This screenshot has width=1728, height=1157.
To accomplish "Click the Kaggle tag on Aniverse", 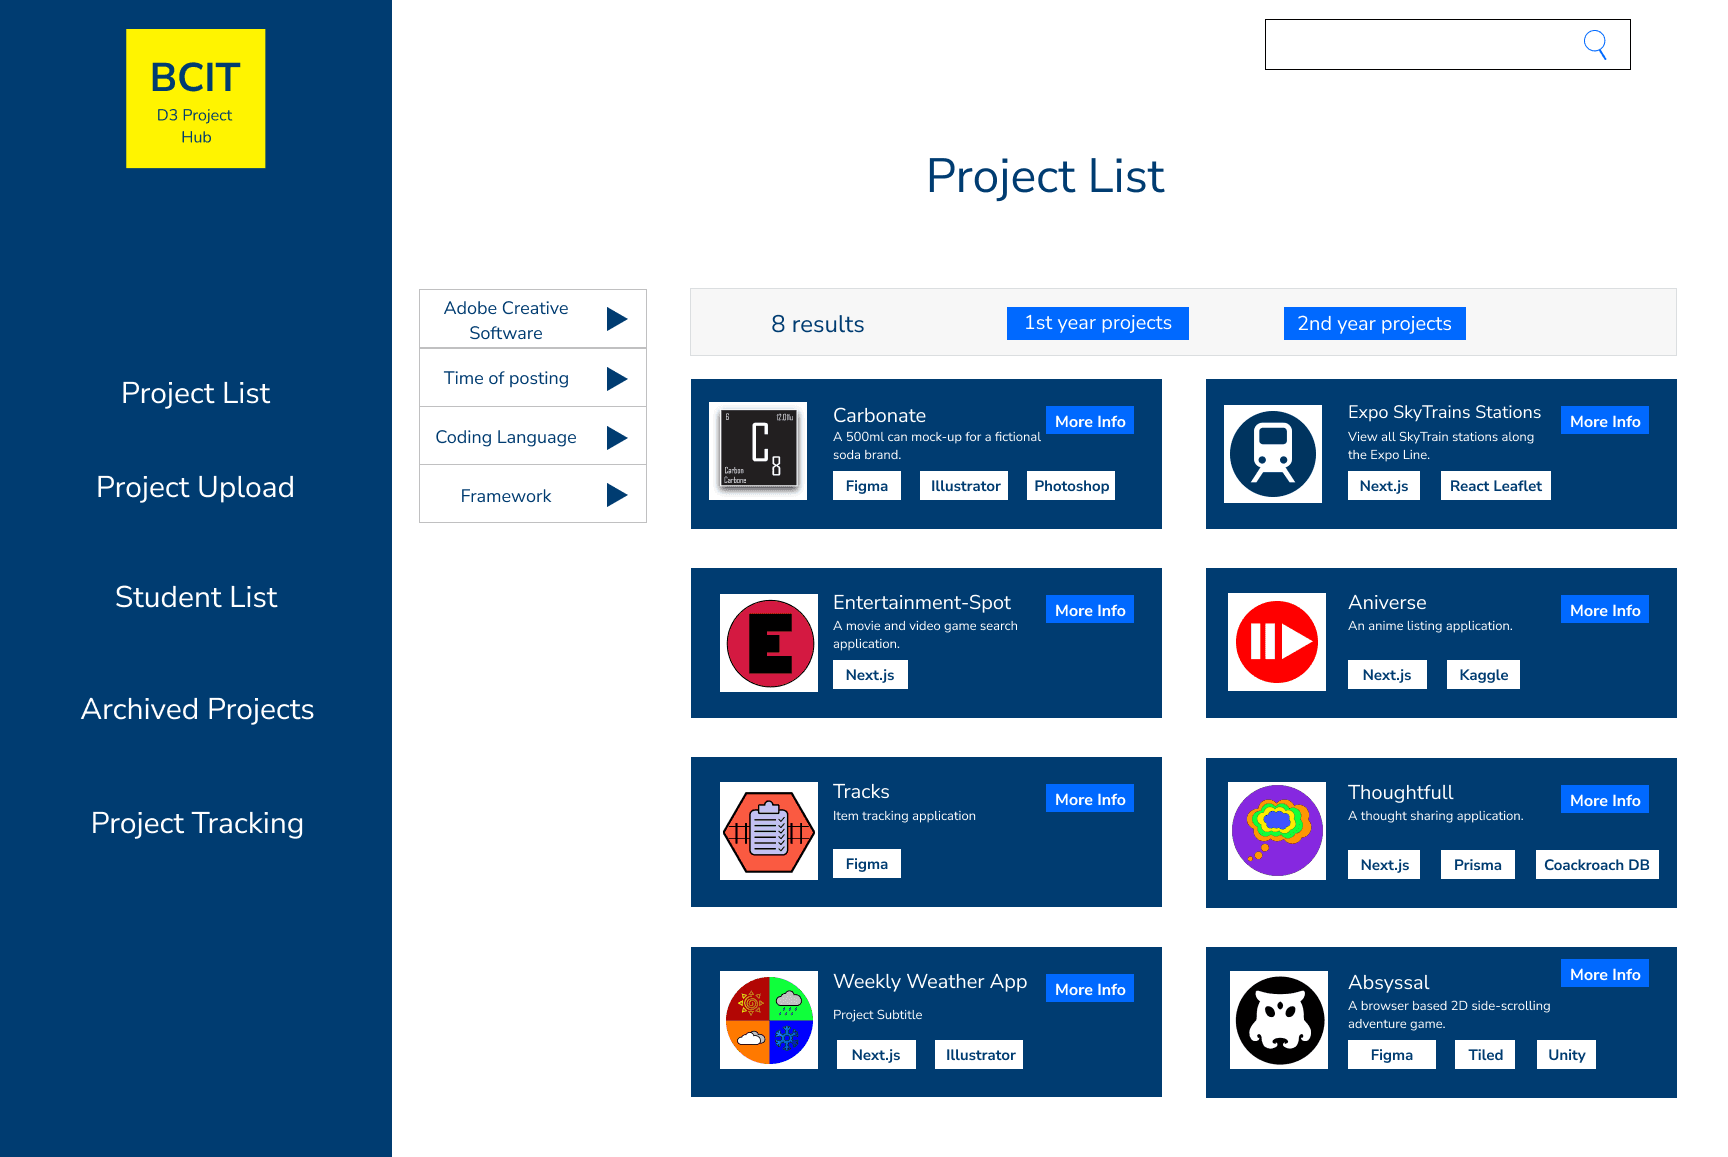I will coord(1482,674).
